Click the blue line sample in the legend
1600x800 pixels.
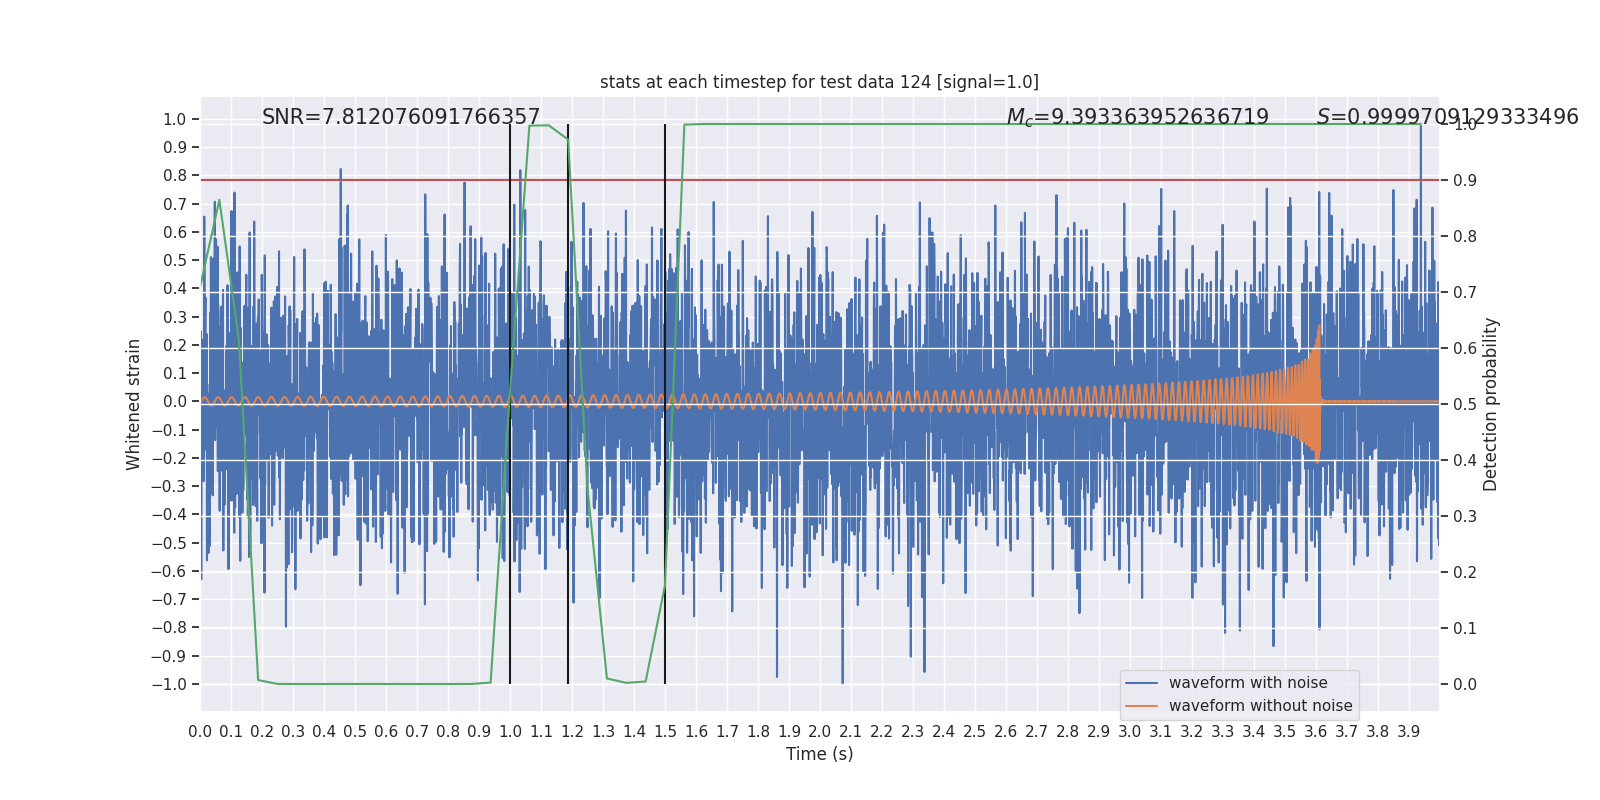click(1142, 683)
